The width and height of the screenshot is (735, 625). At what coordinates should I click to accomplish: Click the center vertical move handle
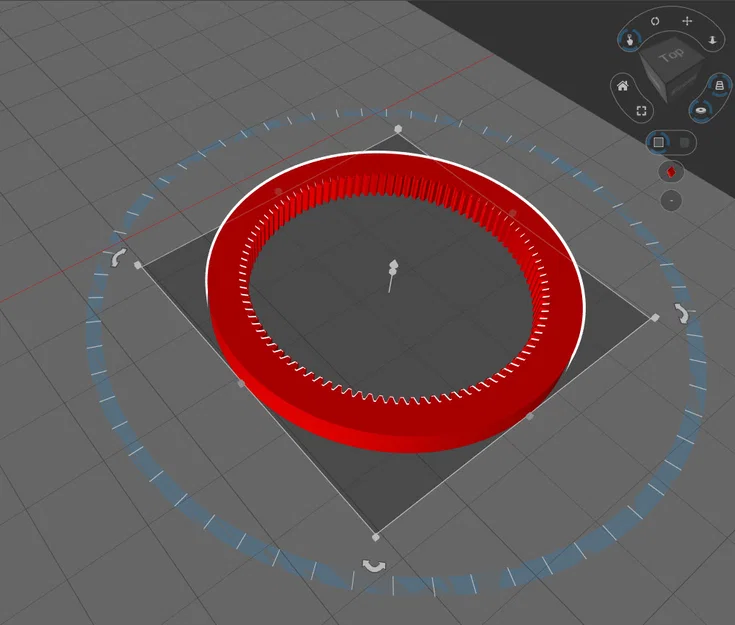393,269
